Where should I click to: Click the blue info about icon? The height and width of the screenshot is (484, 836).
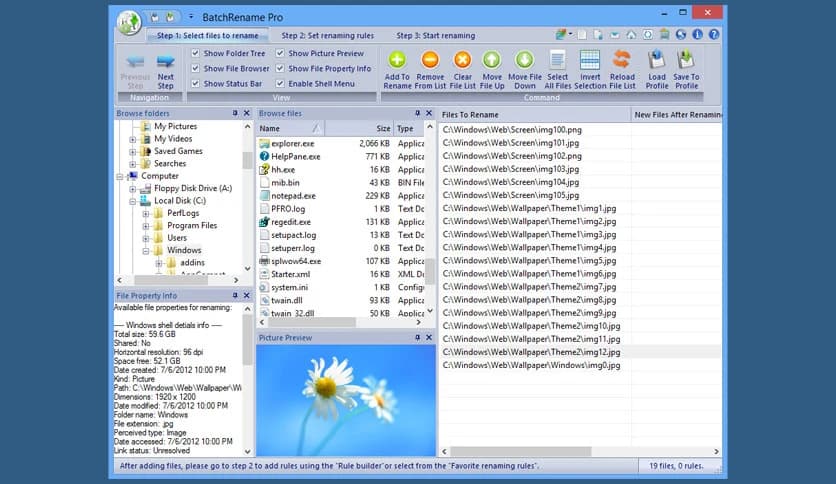(x=697, y=35)
